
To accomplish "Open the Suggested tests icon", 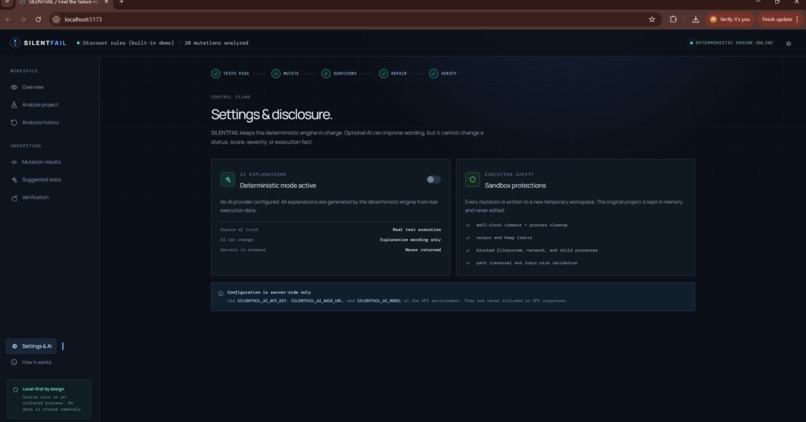I will [14, 180].
